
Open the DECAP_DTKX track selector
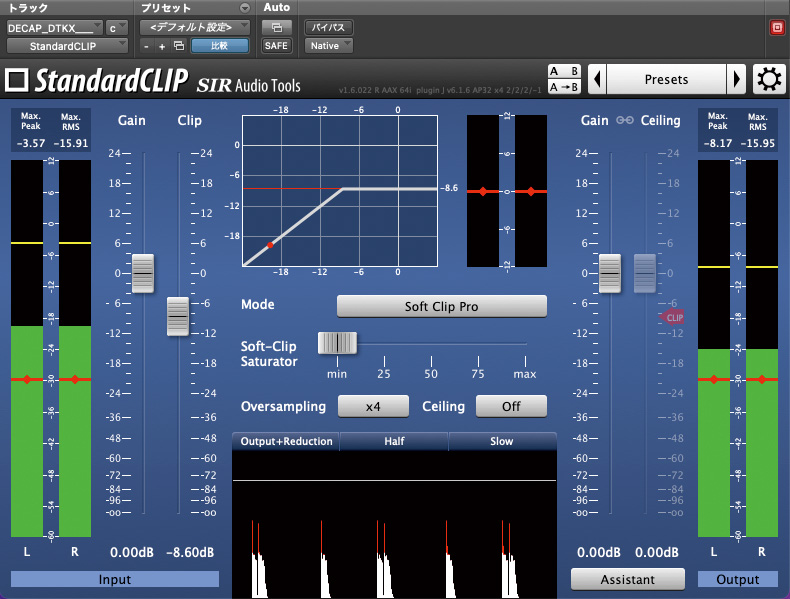54,28
